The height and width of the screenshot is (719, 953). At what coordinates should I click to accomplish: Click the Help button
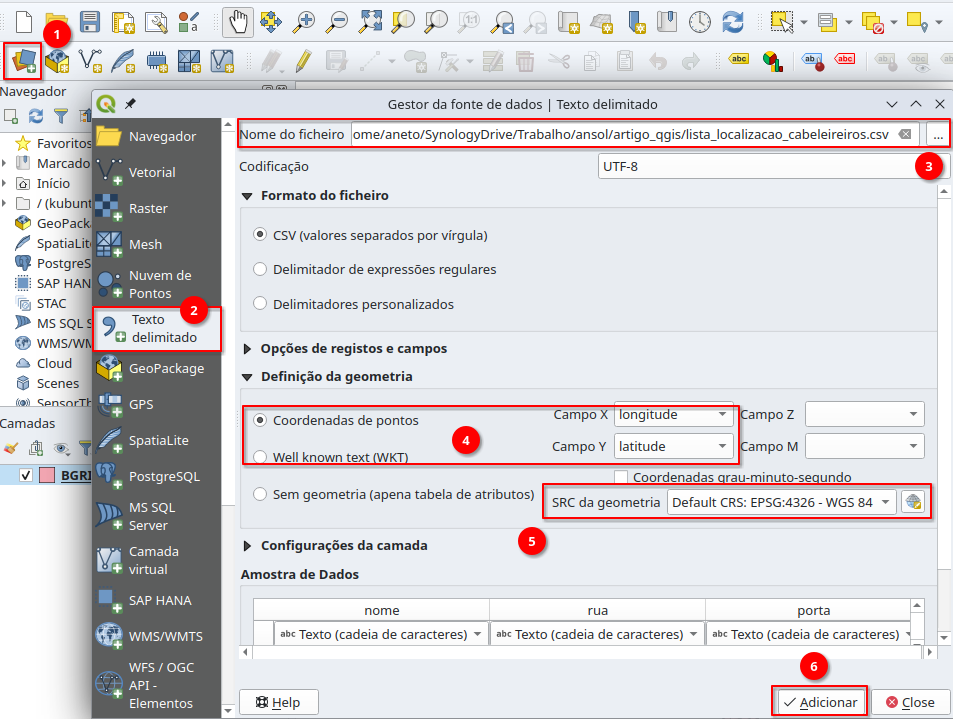pyautogui.click(x=278, y=702)
